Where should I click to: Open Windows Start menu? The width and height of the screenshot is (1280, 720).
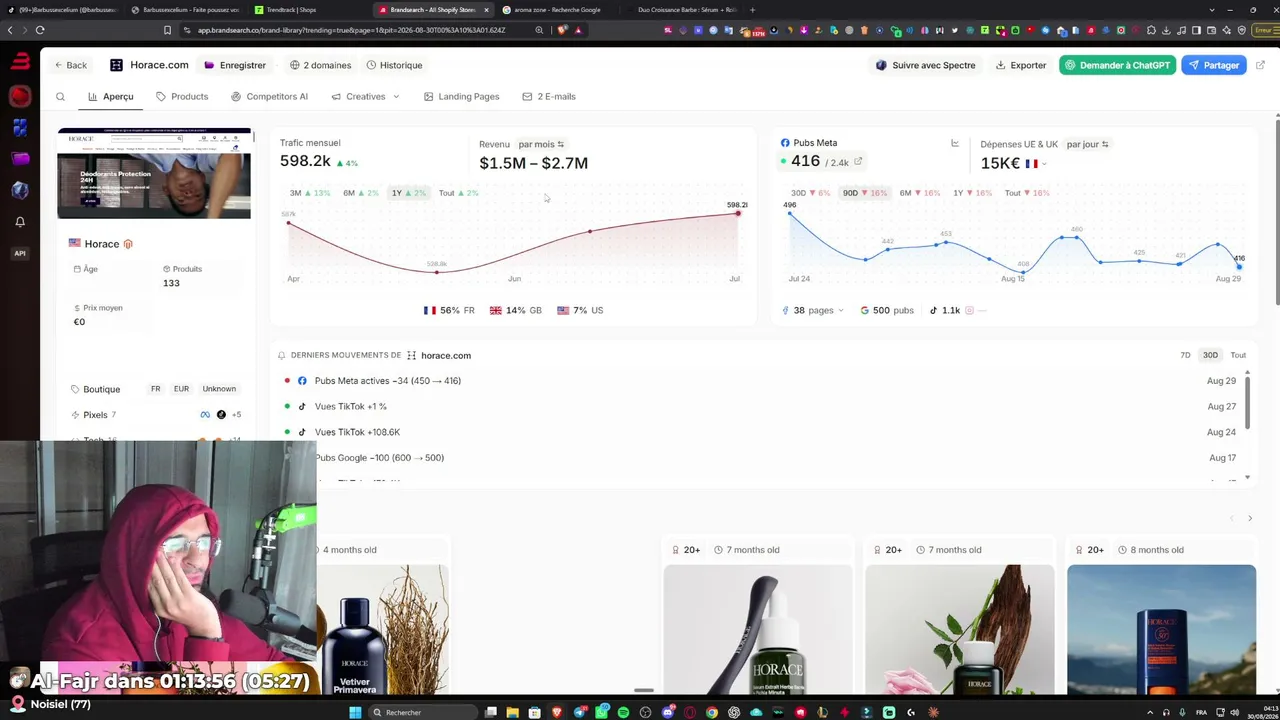point(354,712)
